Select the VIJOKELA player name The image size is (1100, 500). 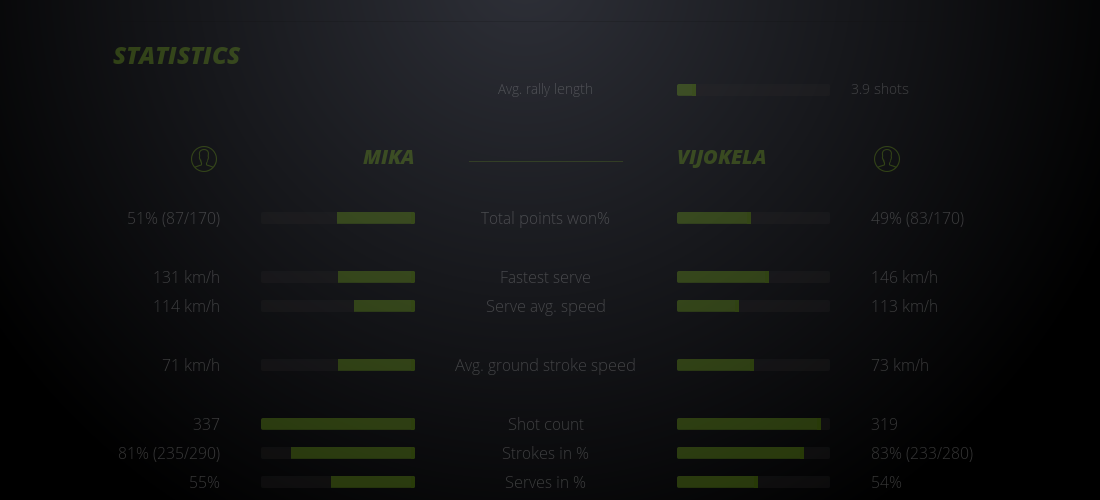(x=721, y=158)
